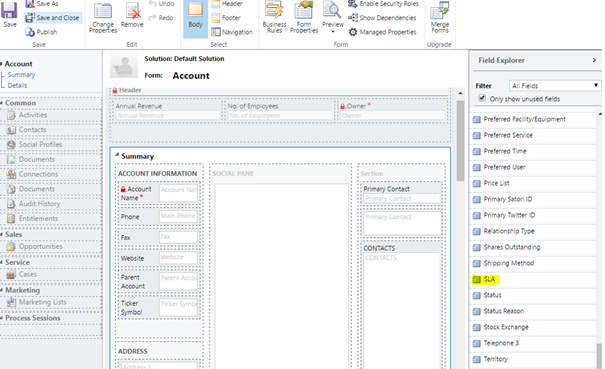Image resolution: width=605 pixels, height=369 pixels.
Task: Pick the Primary Twitter ID field
Action: pos(504,215)
